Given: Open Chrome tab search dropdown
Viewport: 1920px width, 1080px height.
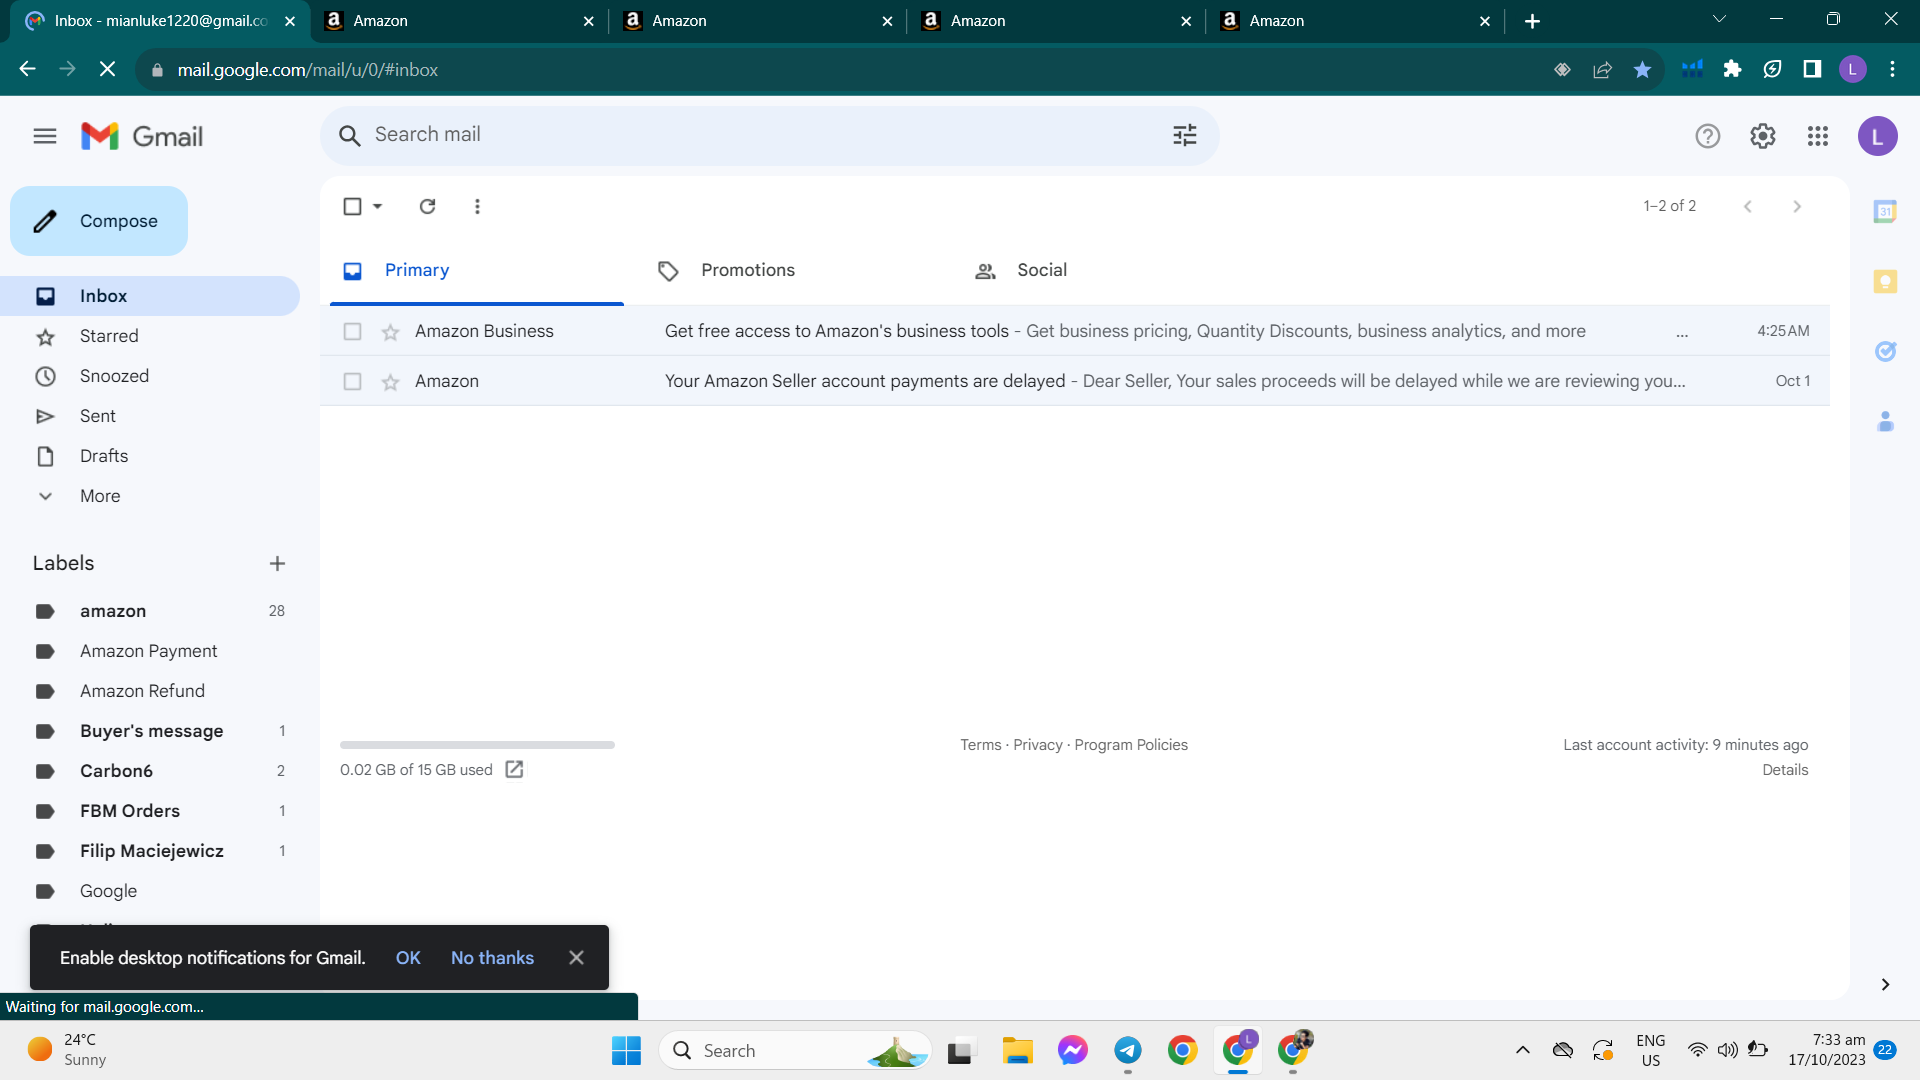Looking at the screenshot, I should click(1719, 20).
